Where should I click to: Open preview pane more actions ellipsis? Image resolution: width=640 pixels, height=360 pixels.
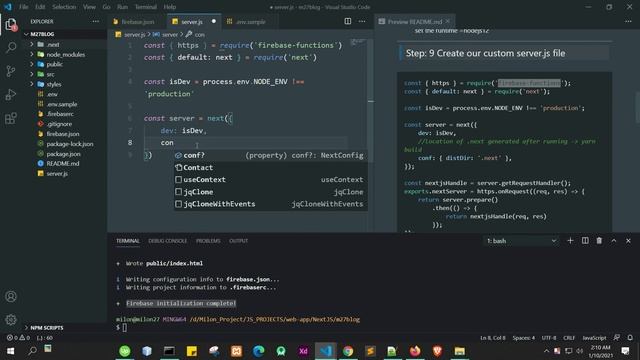pyautogui.click(x=628, y=21)
